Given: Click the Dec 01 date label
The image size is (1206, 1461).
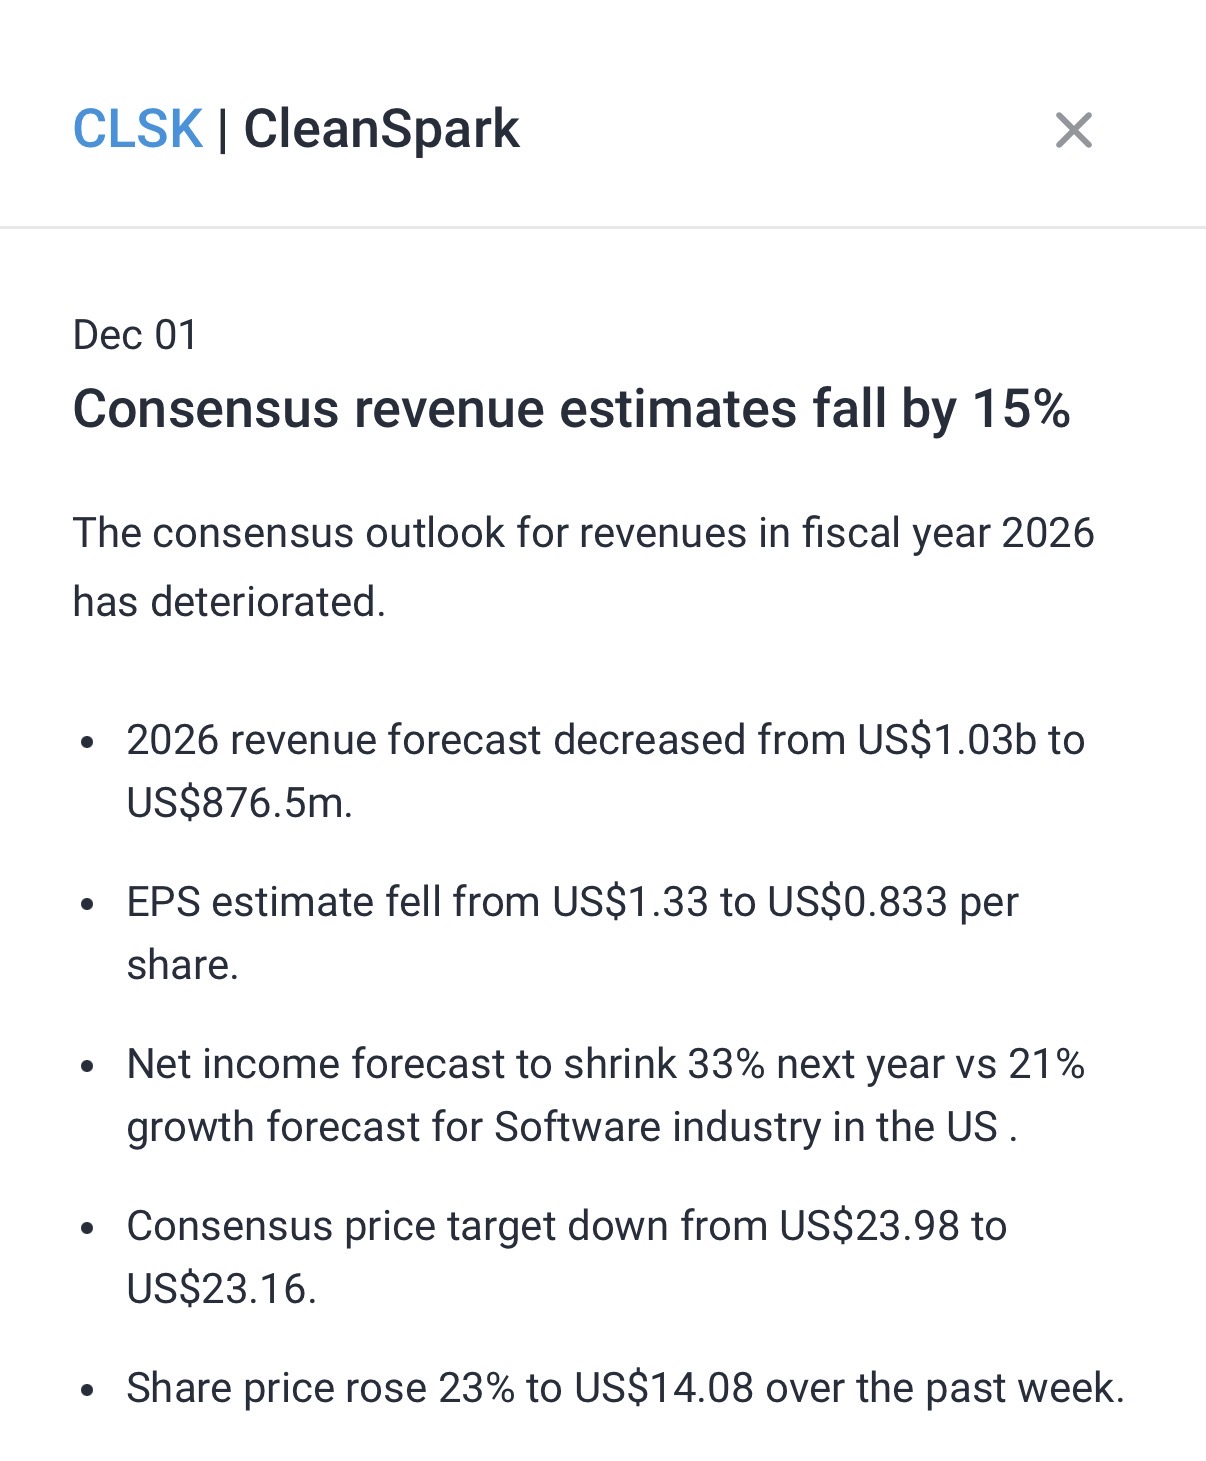Looking at the screenshot, I should tap(135, 335).
